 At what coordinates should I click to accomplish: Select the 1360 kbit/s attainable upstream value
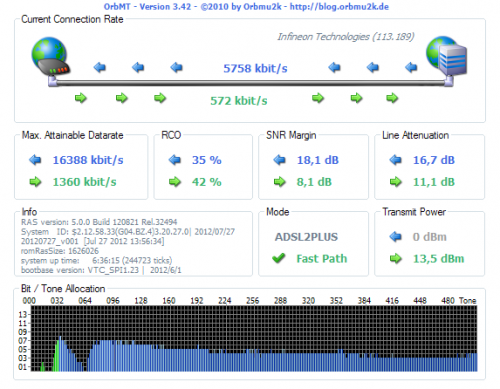[x=85, y=182]
